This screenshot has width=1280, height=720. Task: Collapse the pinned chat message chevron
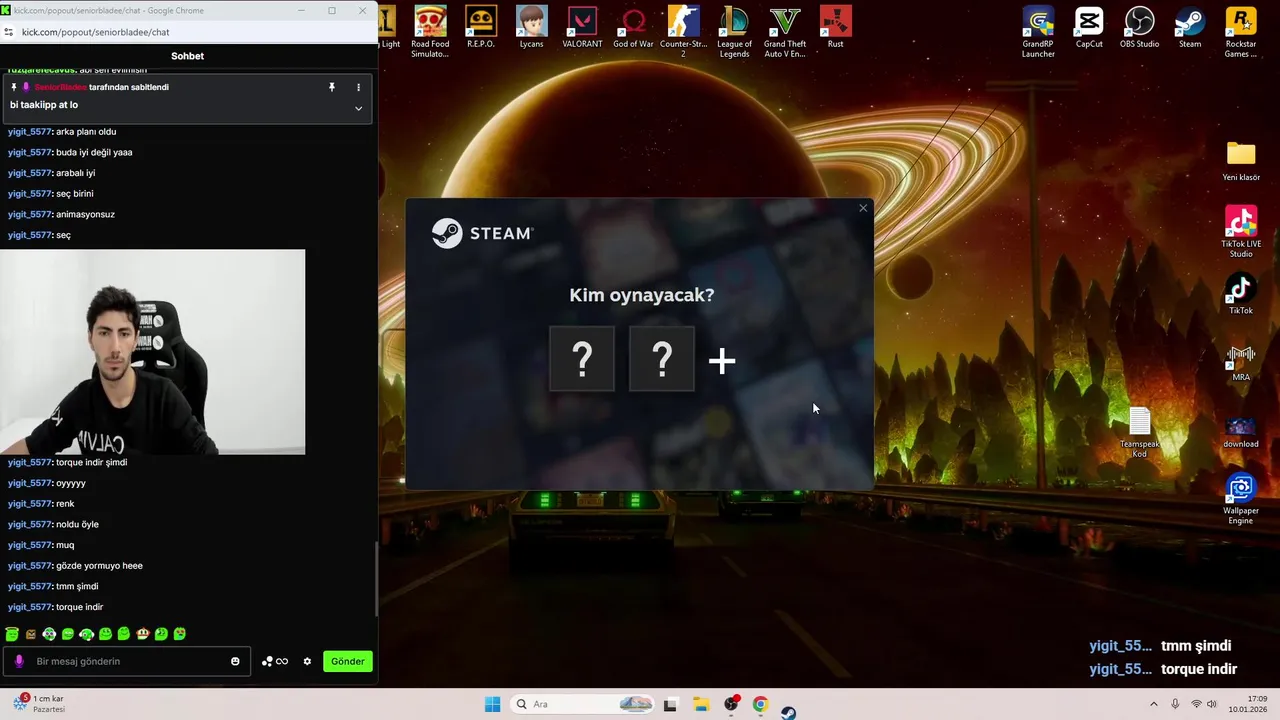[358, 108]
